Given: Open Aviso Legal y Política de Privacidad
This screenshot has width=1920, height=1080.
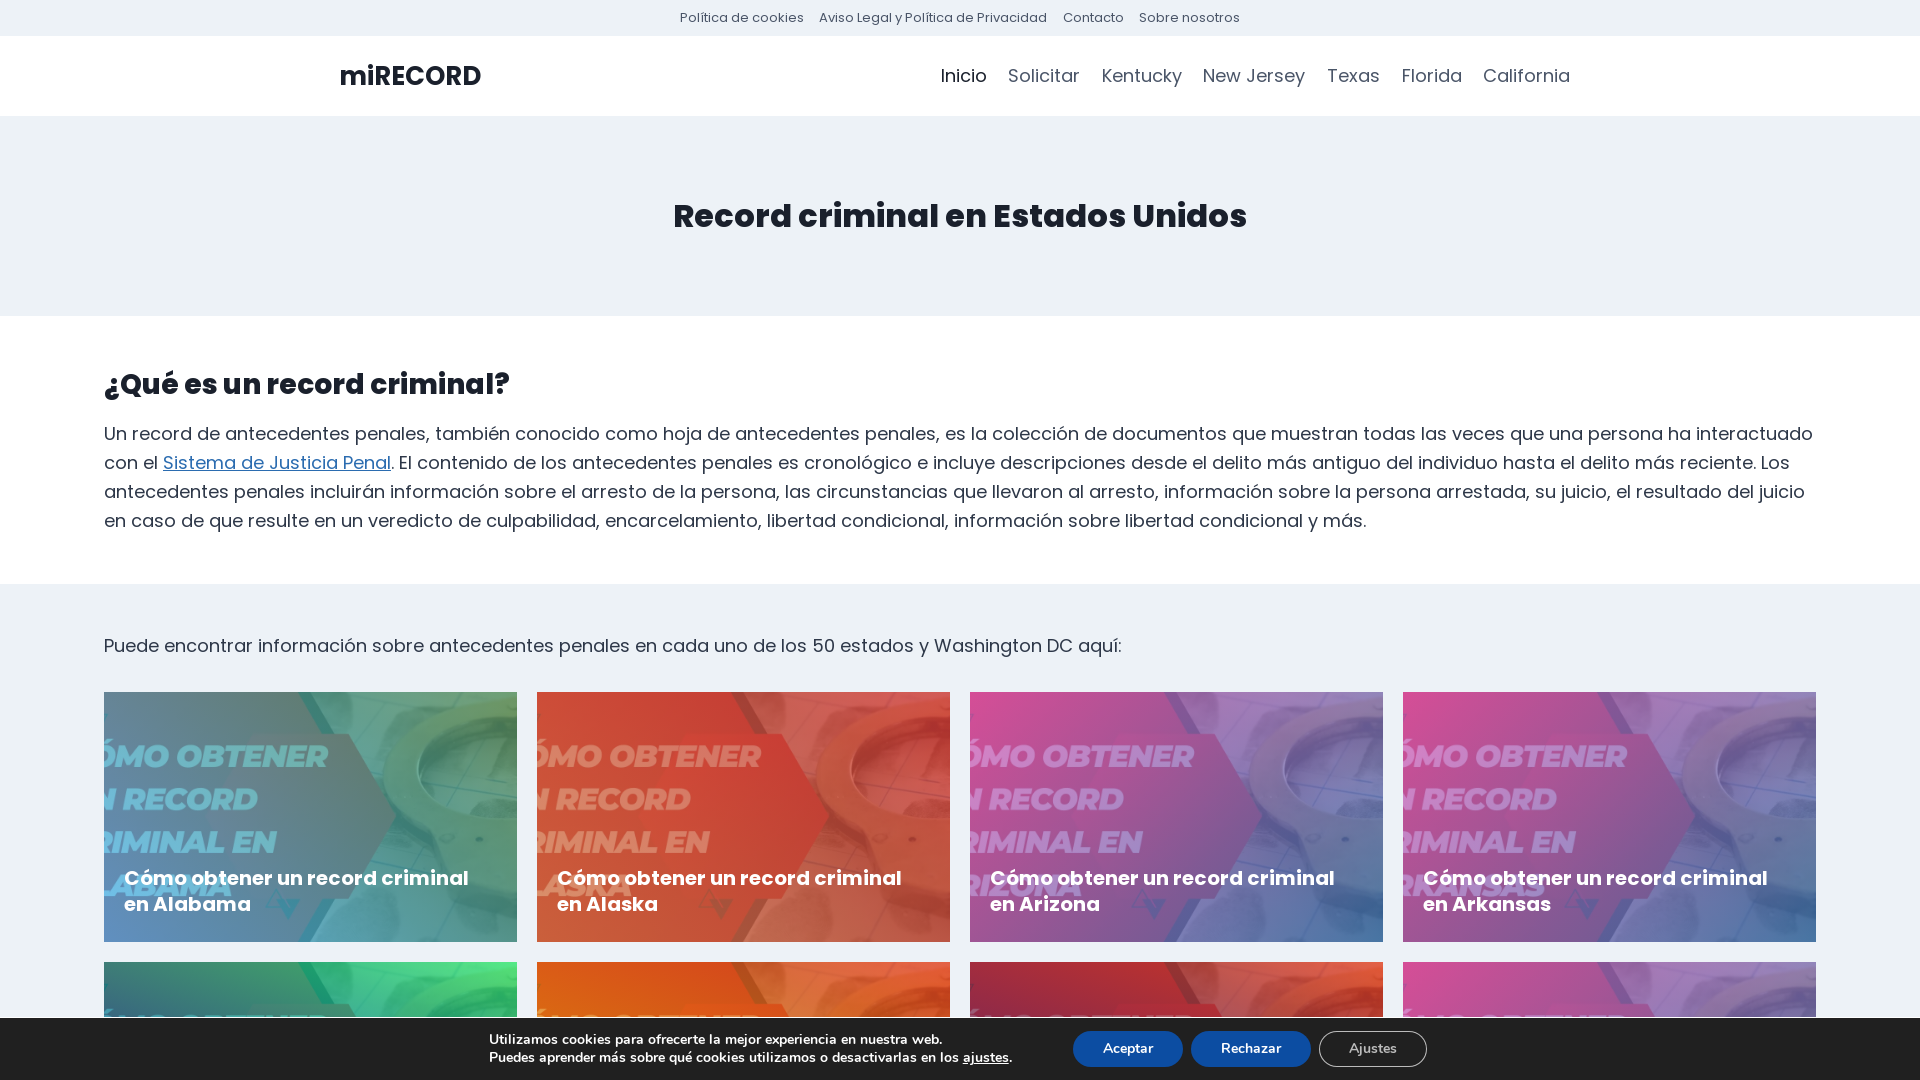Looking at the screenshot, I should [x=932, y=18].
